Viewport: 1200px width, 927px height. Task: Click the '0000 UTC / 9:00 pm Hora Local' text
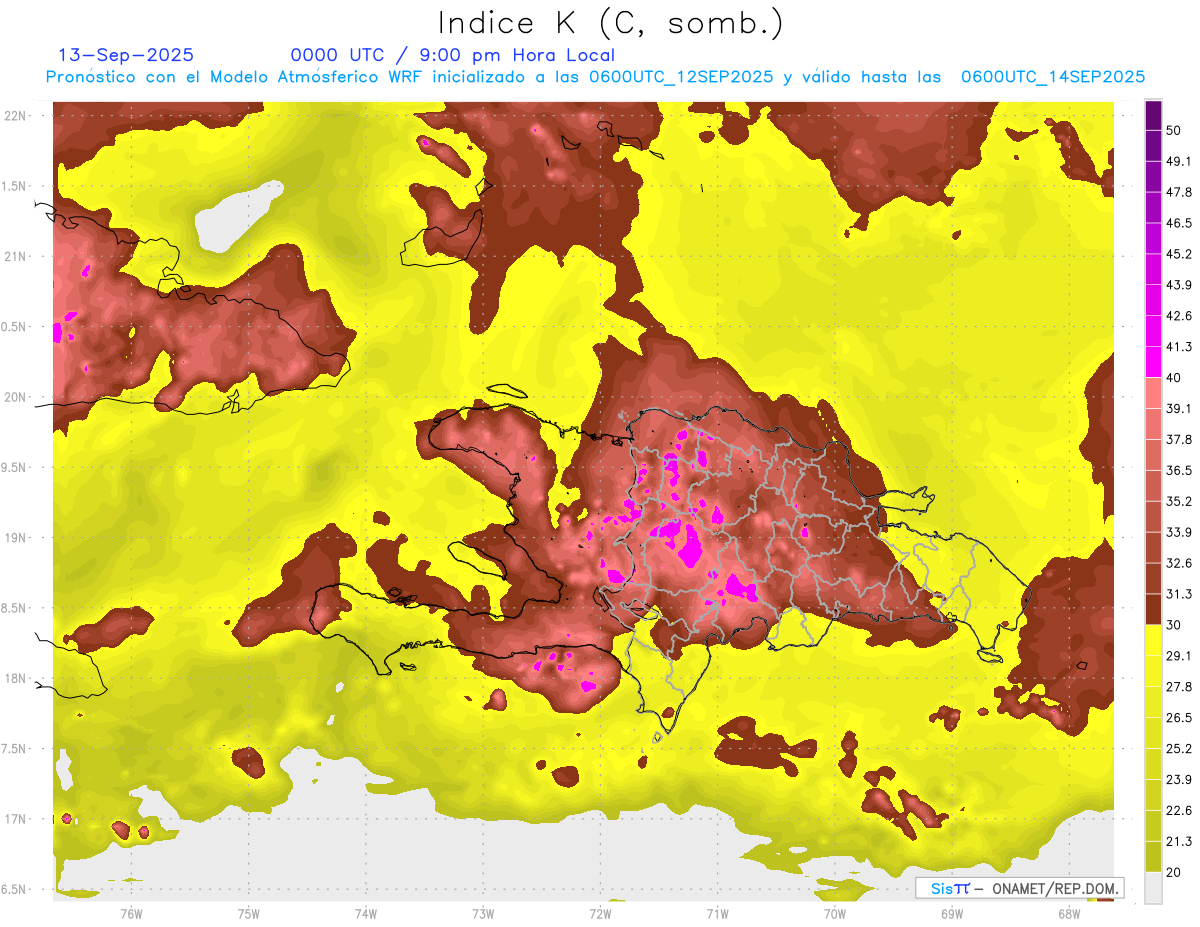(x=452, y=55)
